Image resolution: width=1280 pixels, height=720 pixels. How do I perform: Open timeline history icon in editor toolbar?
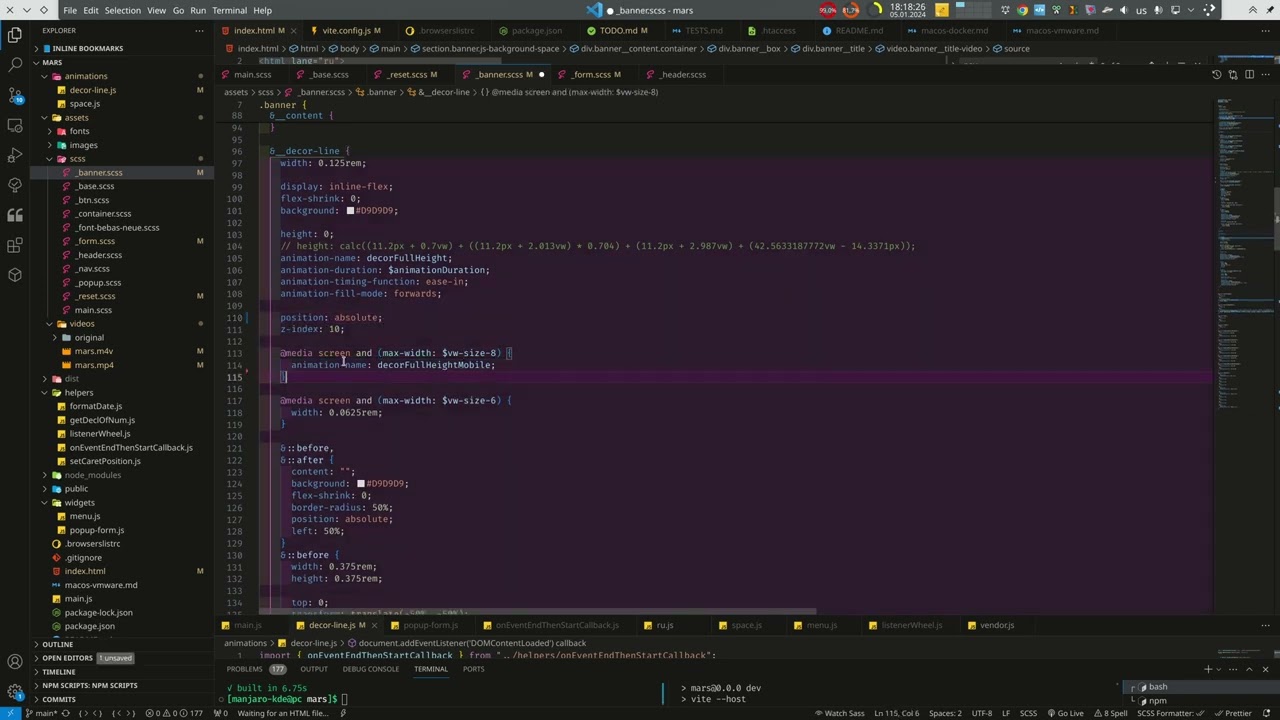[1217, 74]
